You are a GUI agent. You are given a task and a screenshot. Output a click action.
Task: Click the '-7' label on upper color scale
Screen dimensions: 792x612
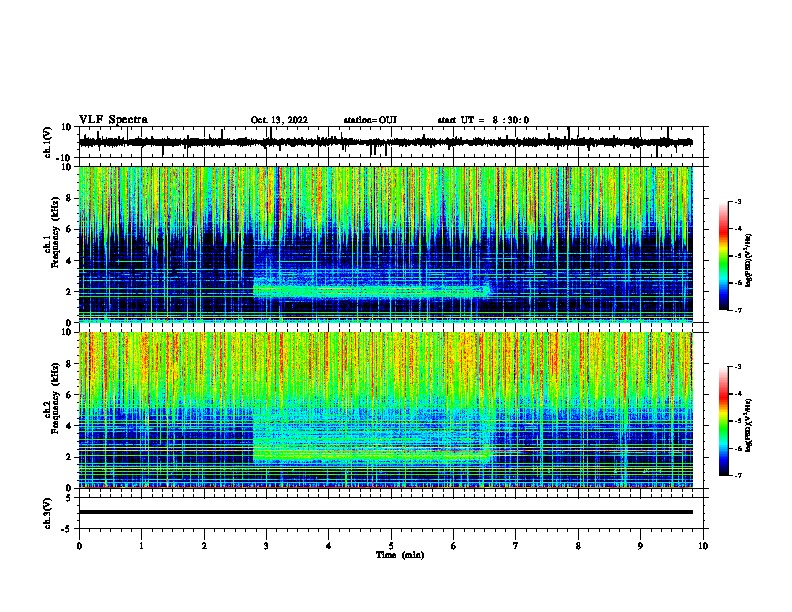click(738, 311)
